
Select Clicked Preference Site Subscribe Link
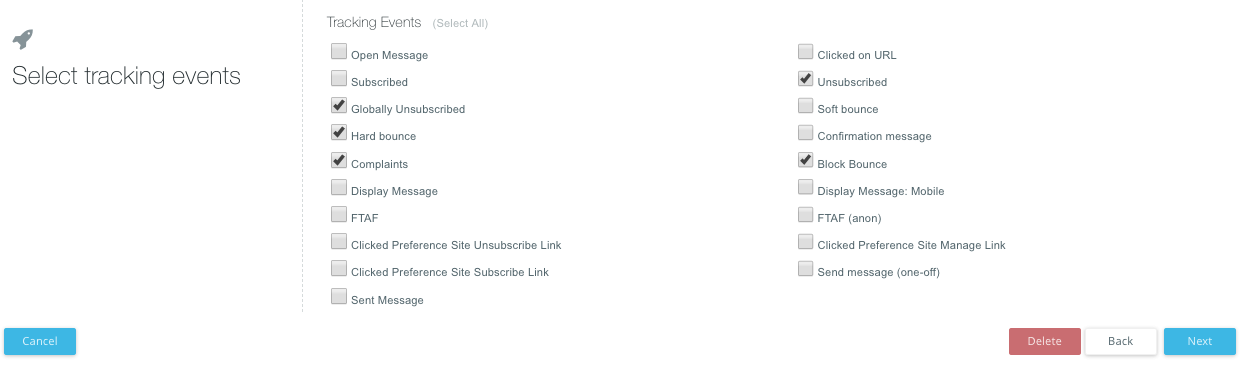coord(339,269)
